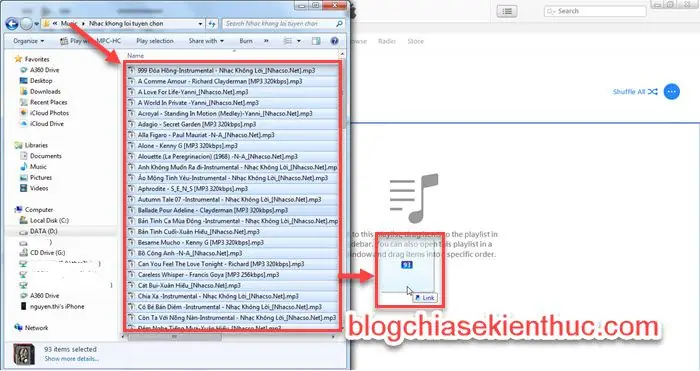Focus the iTunes Search field

pos(595,11)
